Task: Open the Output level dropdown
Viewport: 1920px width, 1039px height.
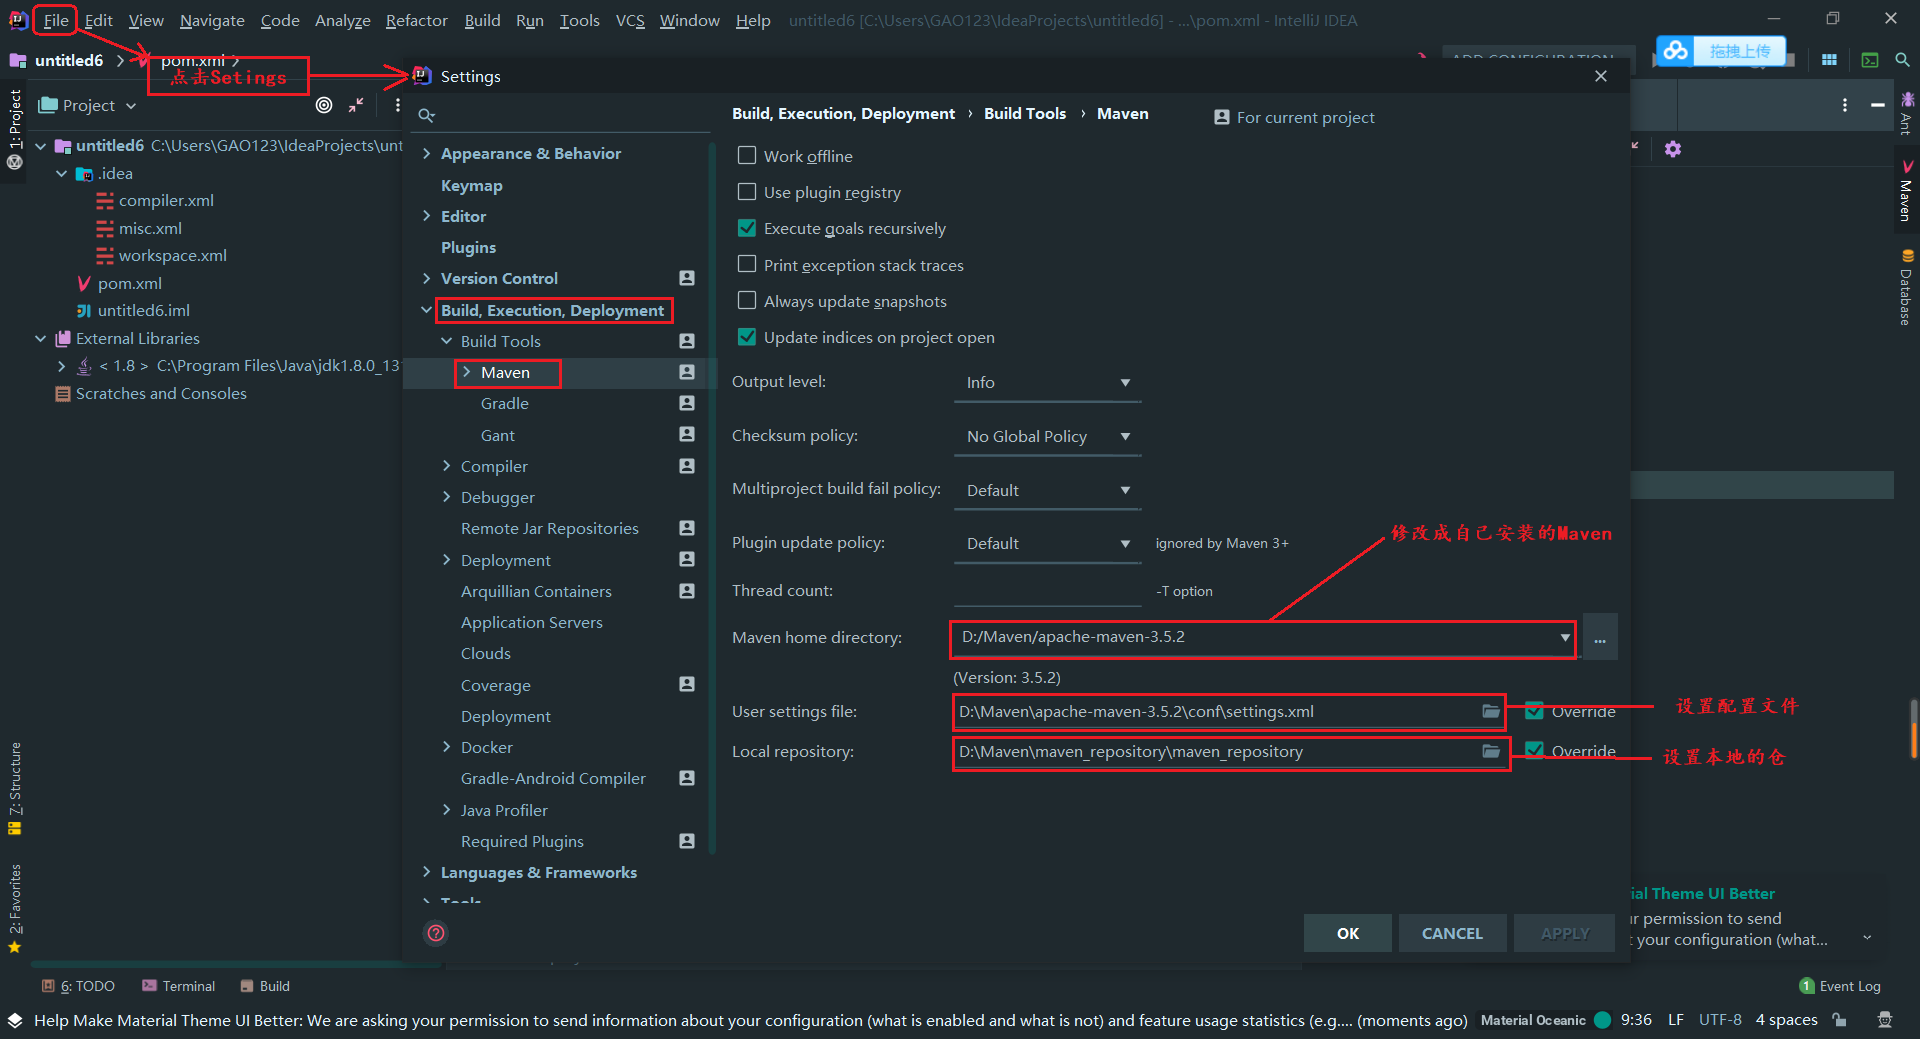Action: 1047,383
